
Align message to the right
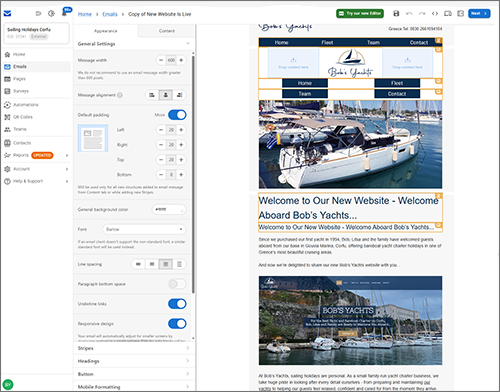(x=179, y=95)
